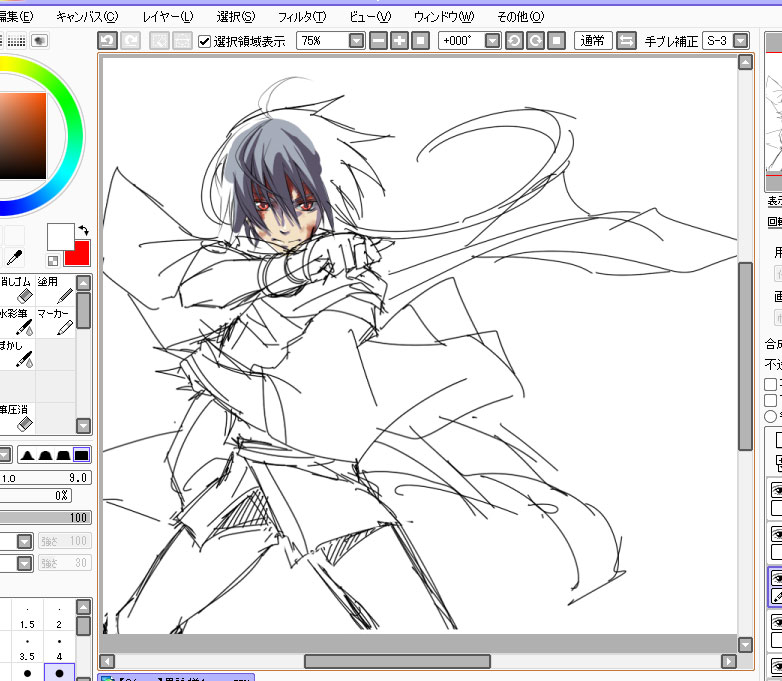
Task: Select the 消しゴム eraser tool
Action: point(16,289)
